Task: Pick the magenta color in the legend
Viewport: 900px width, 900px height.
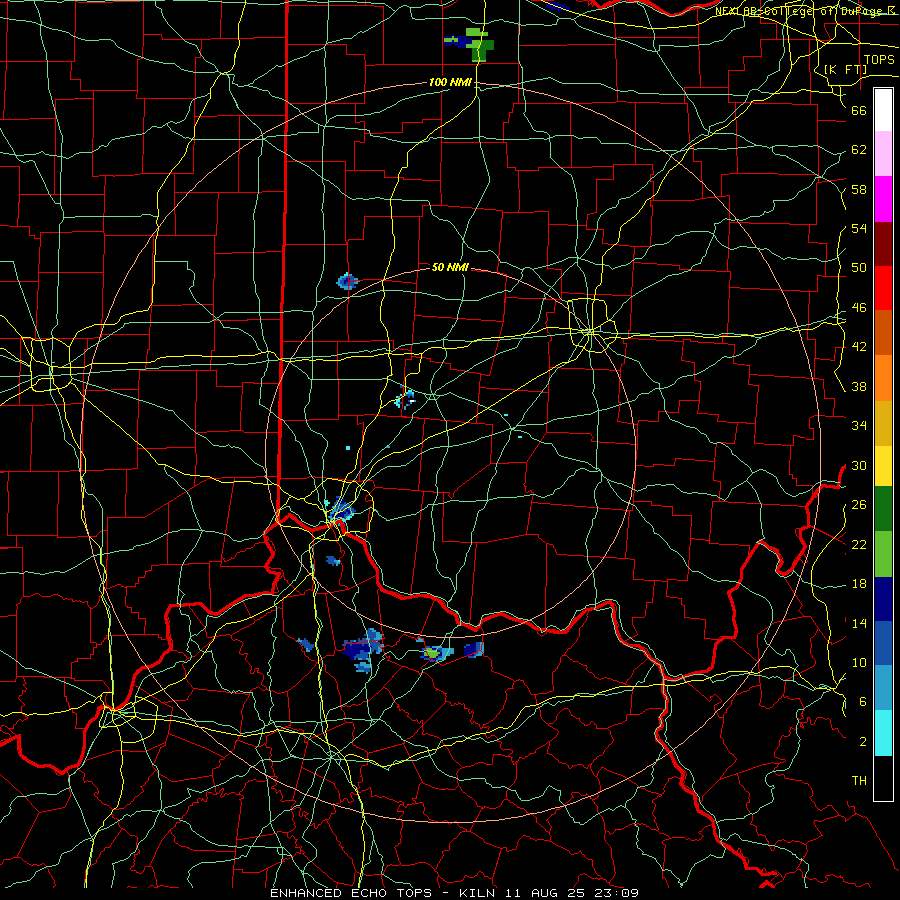Action: click(x=883, y=199)
